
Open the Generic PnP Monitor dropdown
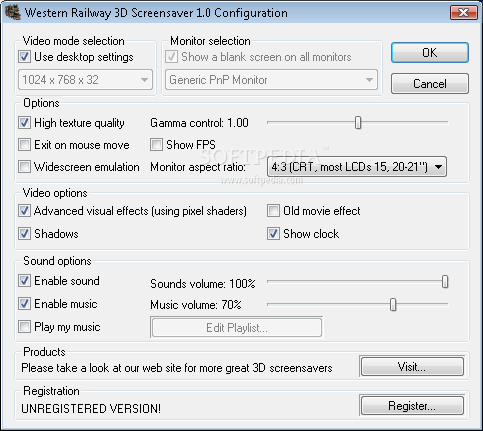[271, 80]
